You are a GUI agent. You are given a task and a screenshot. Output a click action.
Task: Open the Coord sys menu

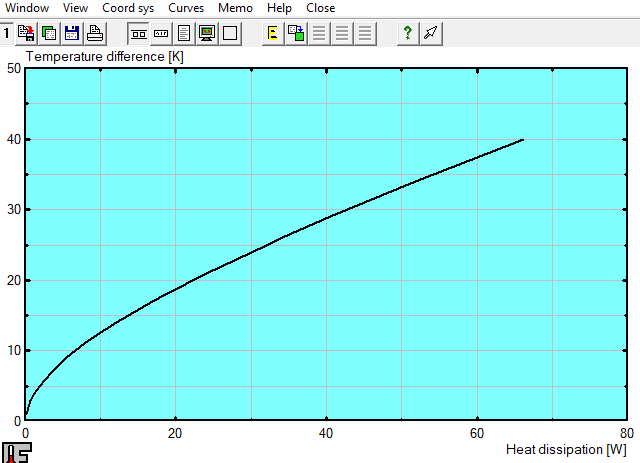(128, 8)
